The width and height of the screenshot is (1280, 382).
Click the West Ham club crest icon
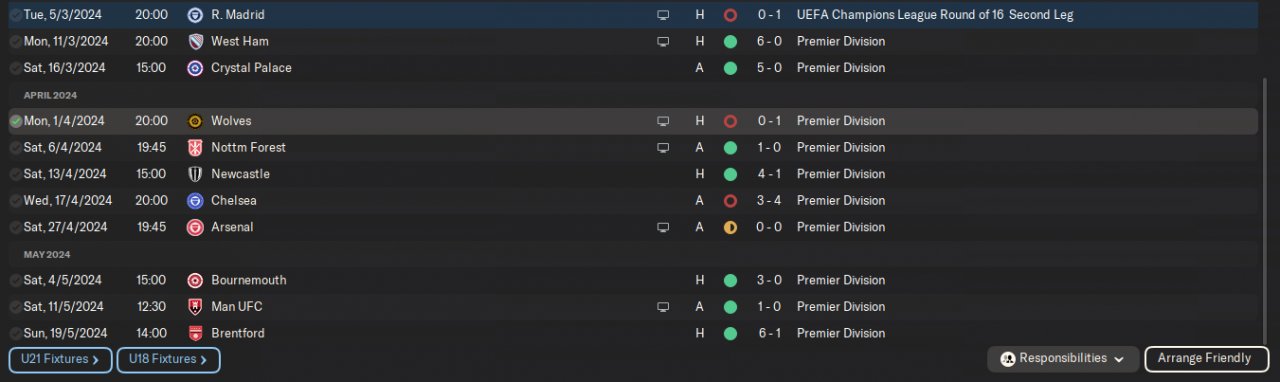point(195,42)
